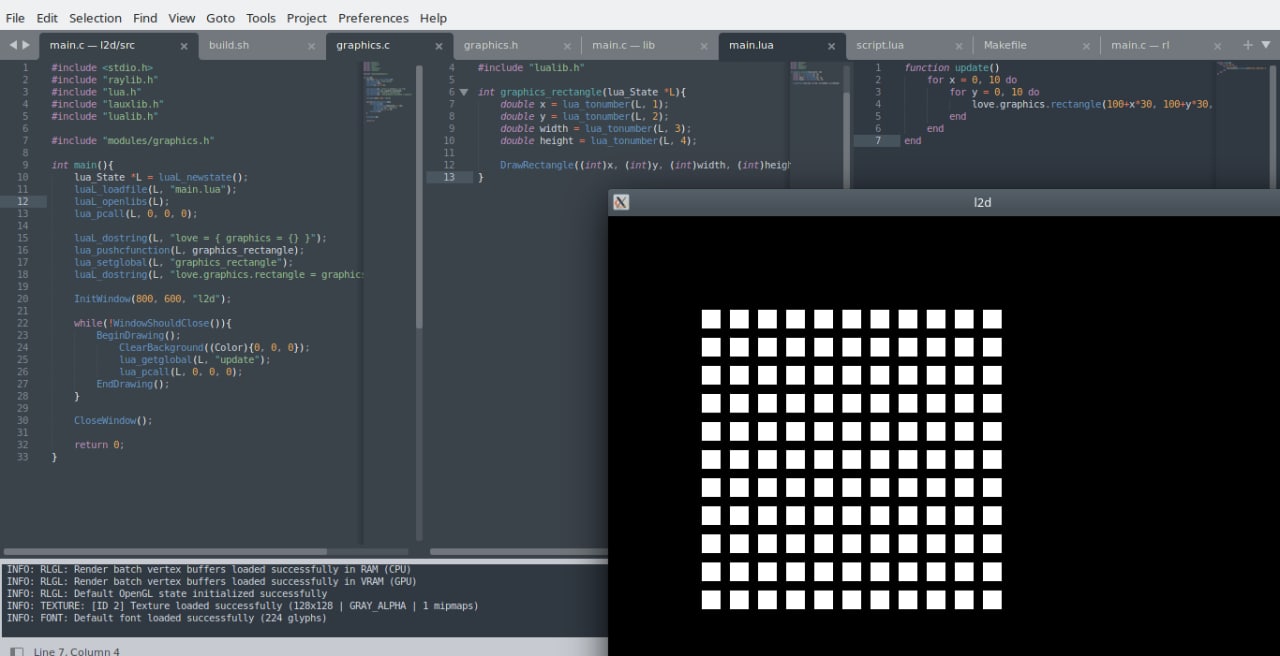Screen dimensions: 1280x656
Task: Close the build.sh tab
Action: click(311, 46)
